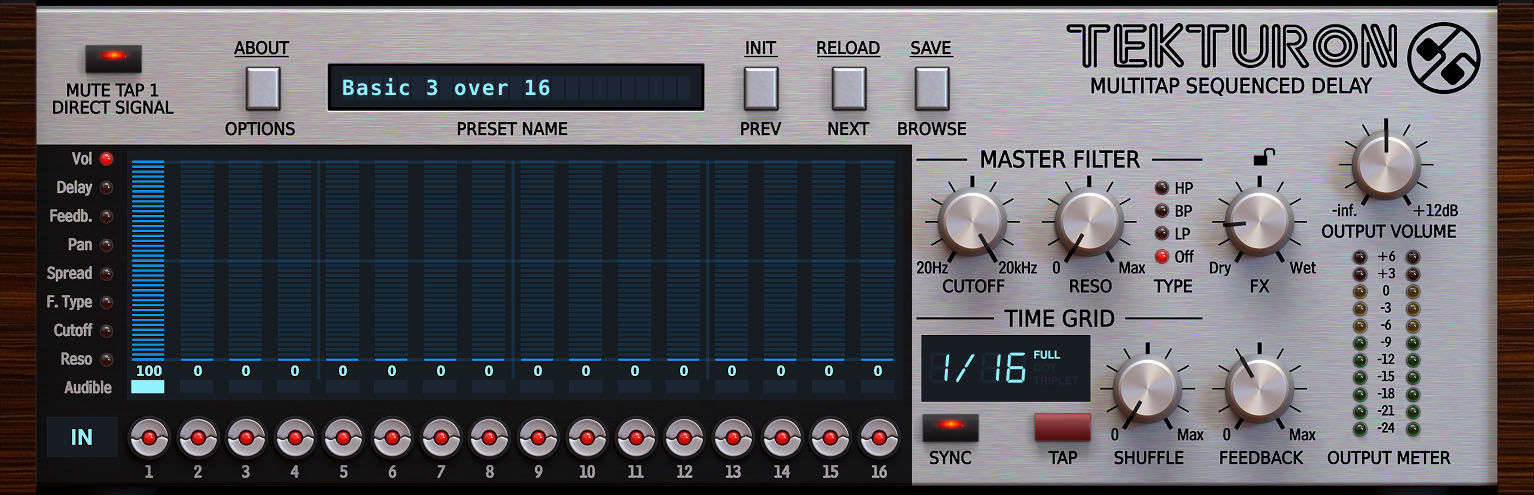Toggle tap button 9
1534x495 pixels.
coord(538,438)
